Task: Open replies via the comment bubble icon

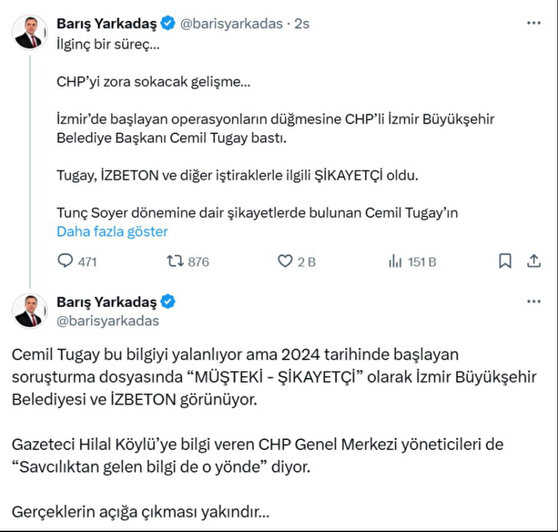Action: point(65,261)
